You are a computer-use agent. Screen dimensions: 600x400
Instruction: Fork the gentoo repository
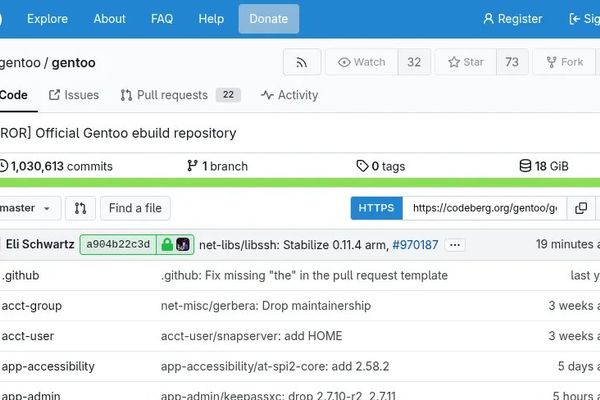click(x=564, y=62)
